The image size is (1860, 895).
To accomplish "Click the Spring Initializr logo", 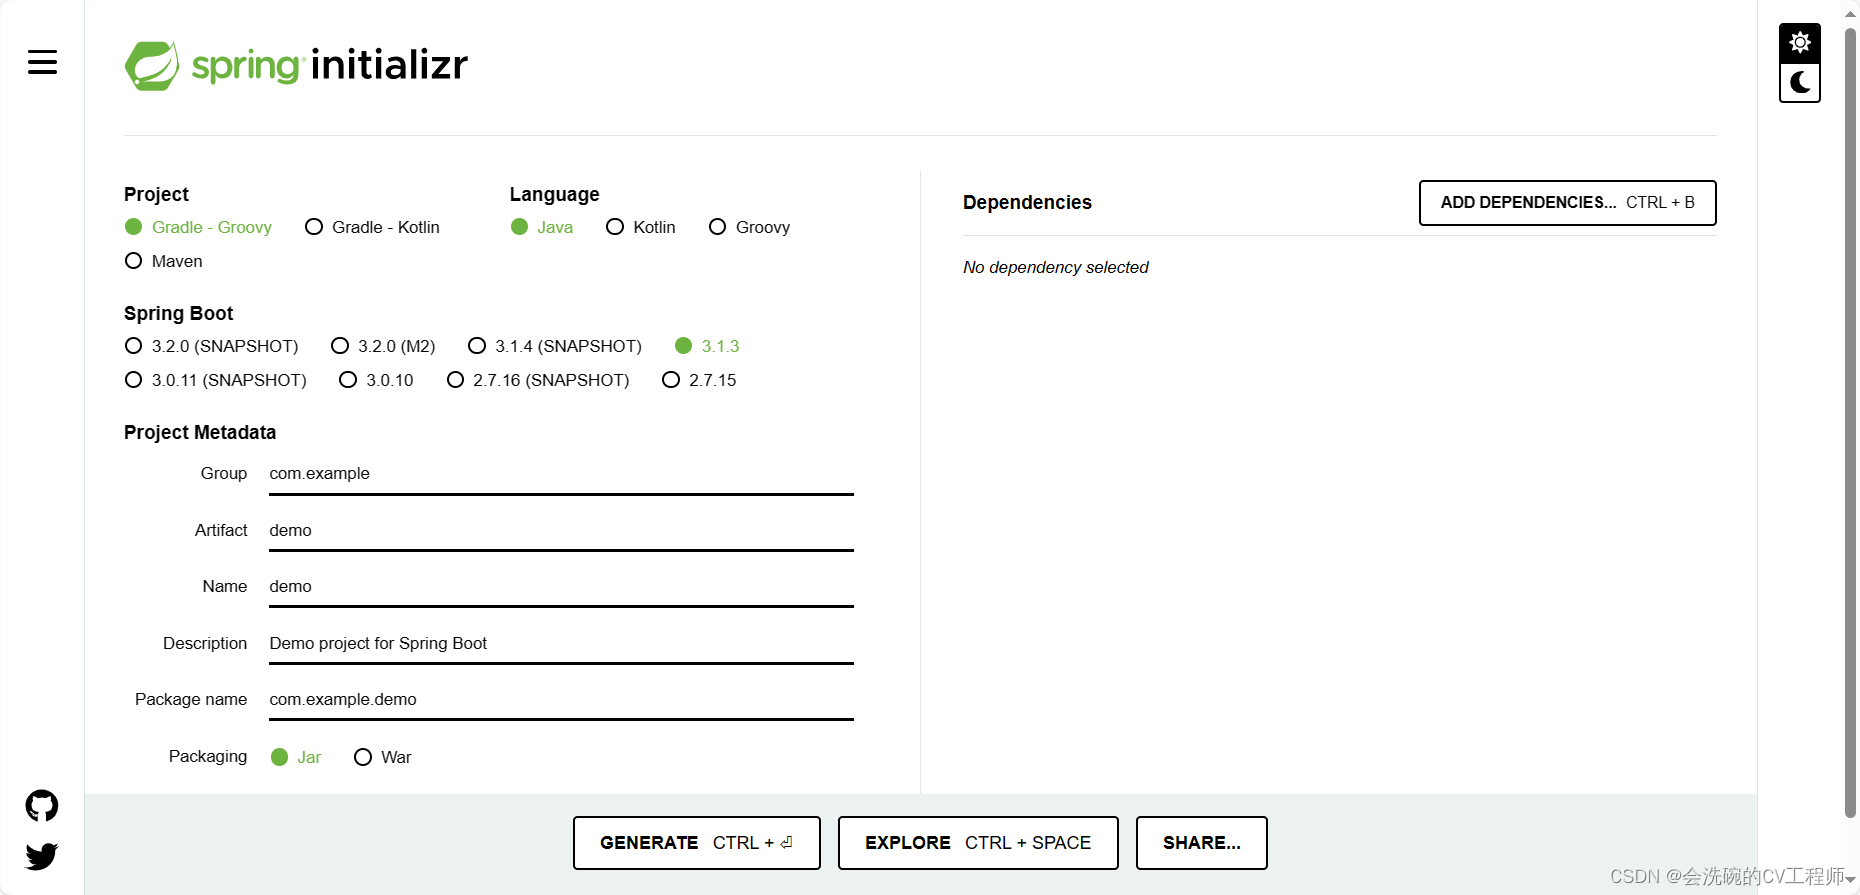I will (296, 65).
